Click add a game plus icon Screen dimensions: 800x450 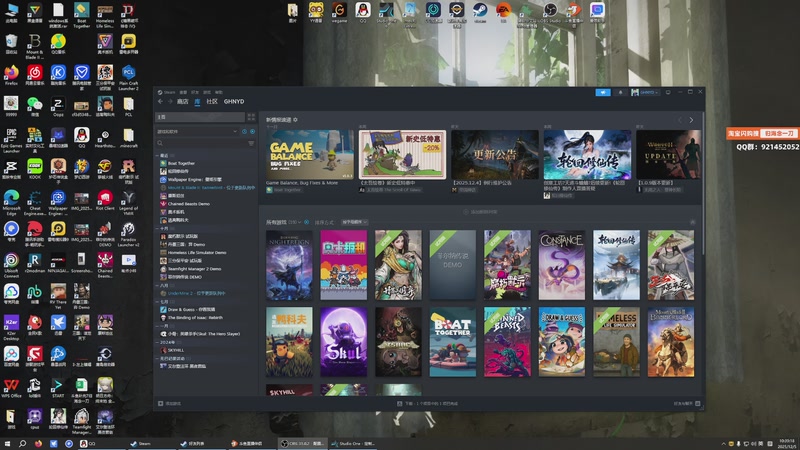tap(161, 403)
